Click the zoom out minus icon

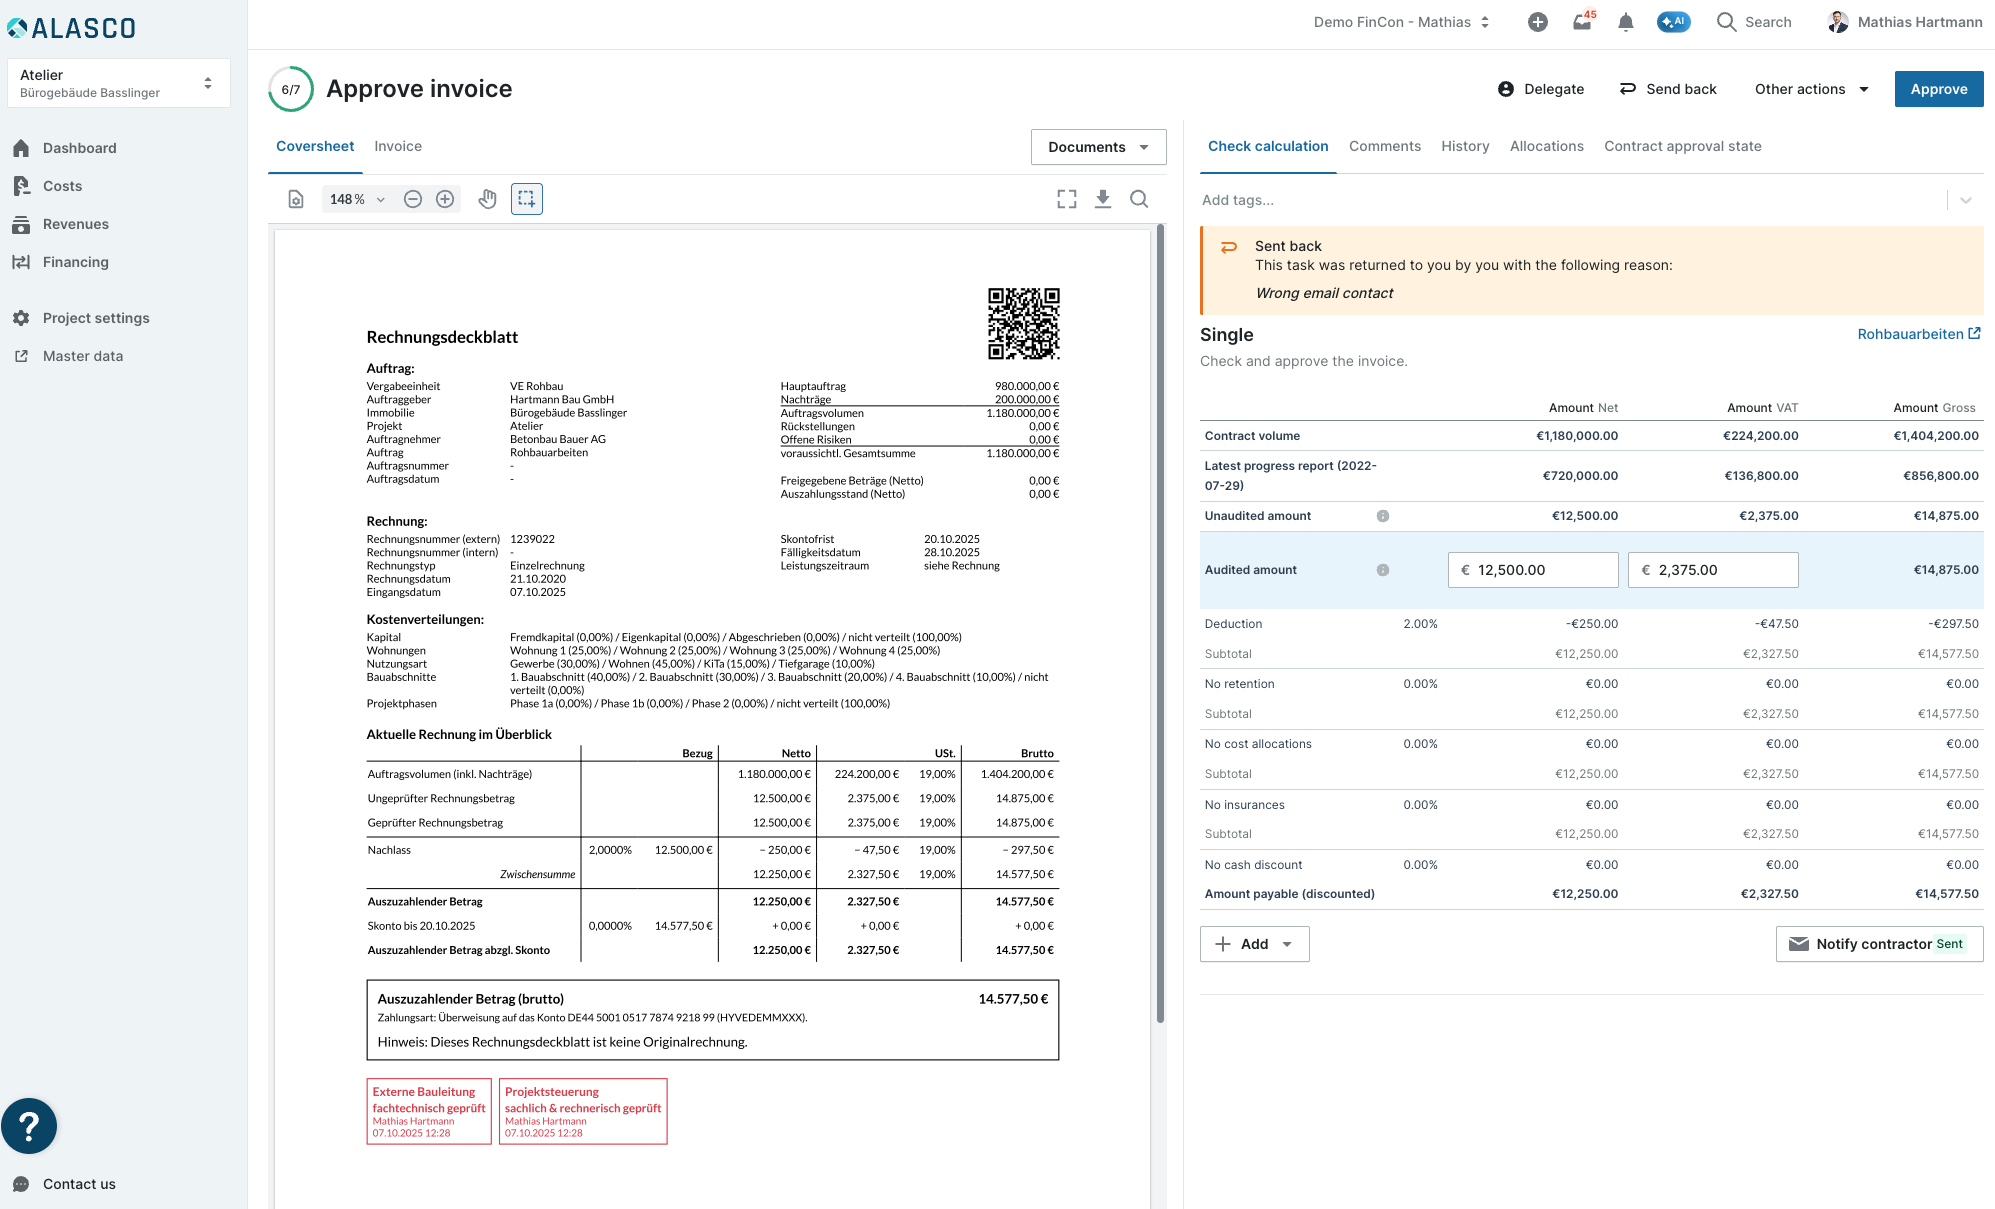pos(413,199)
